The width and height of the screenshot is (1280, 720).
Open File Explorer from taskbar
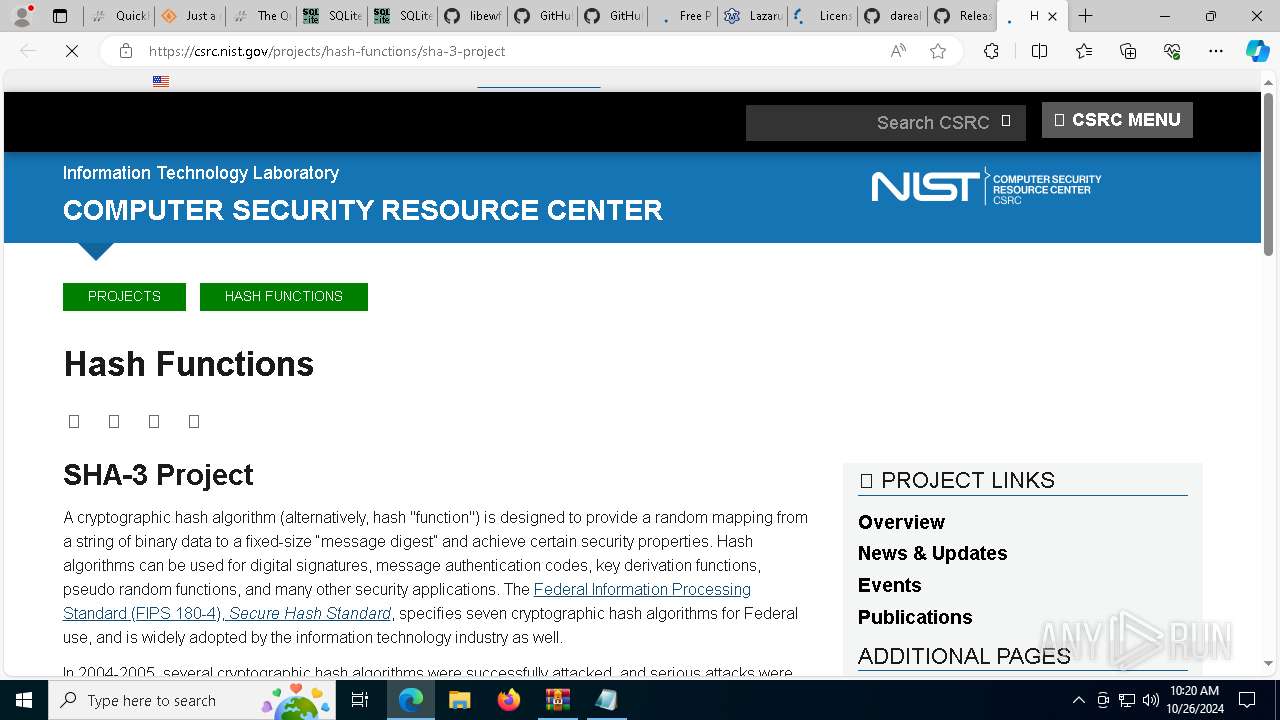point(459,700)
